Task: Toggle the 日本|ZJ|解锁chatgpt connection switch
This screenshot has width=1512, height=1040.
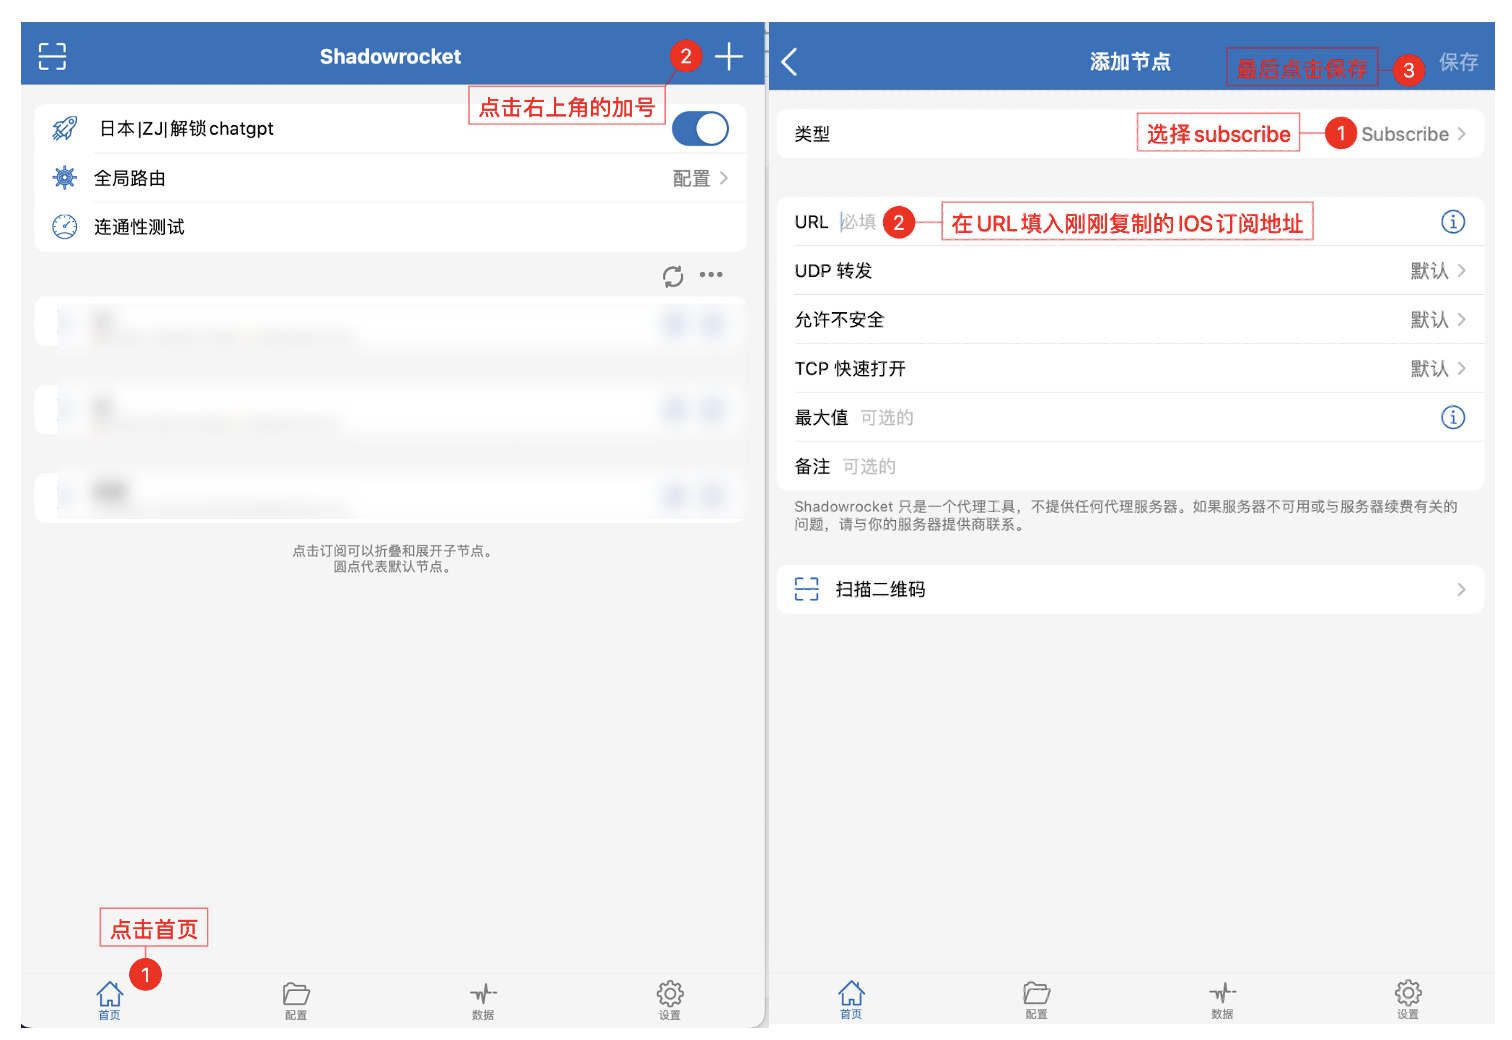Action: click(x=700, y=129)
